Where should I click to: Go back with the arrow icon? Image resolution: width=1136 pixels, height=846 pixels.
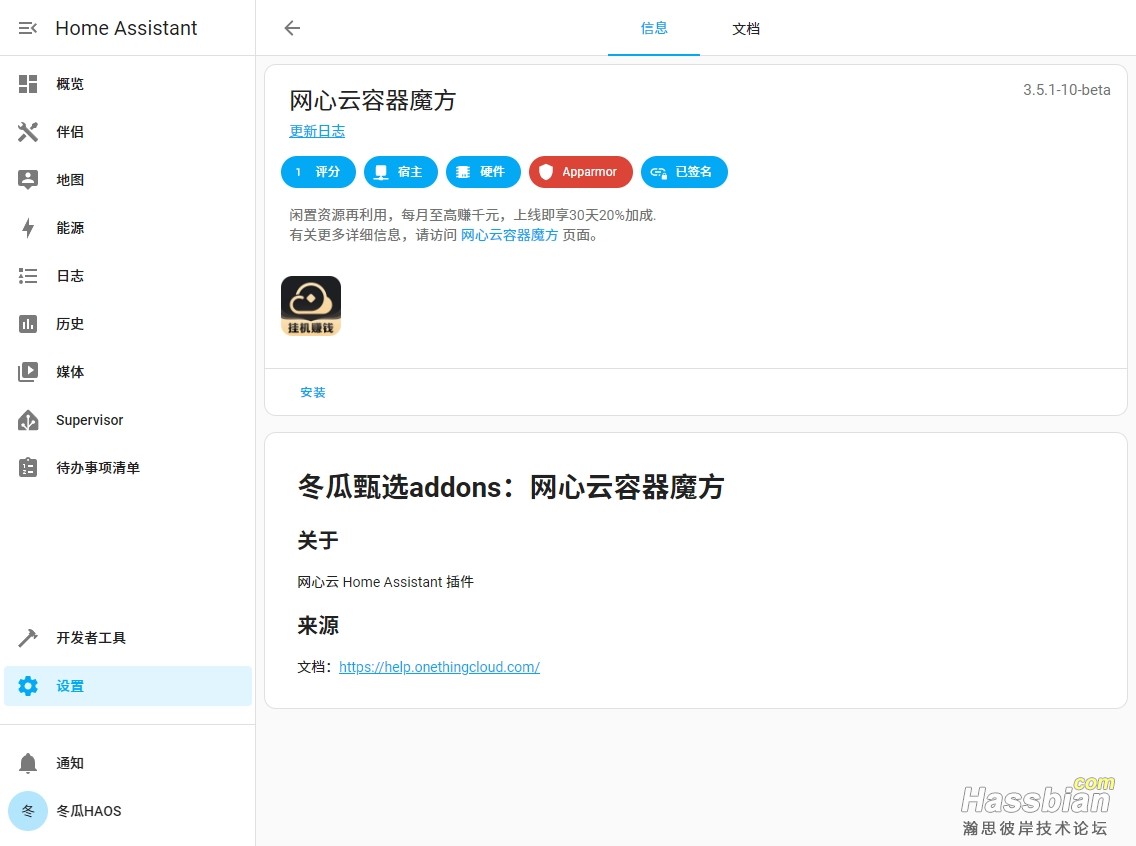click(x=292, y=28)
